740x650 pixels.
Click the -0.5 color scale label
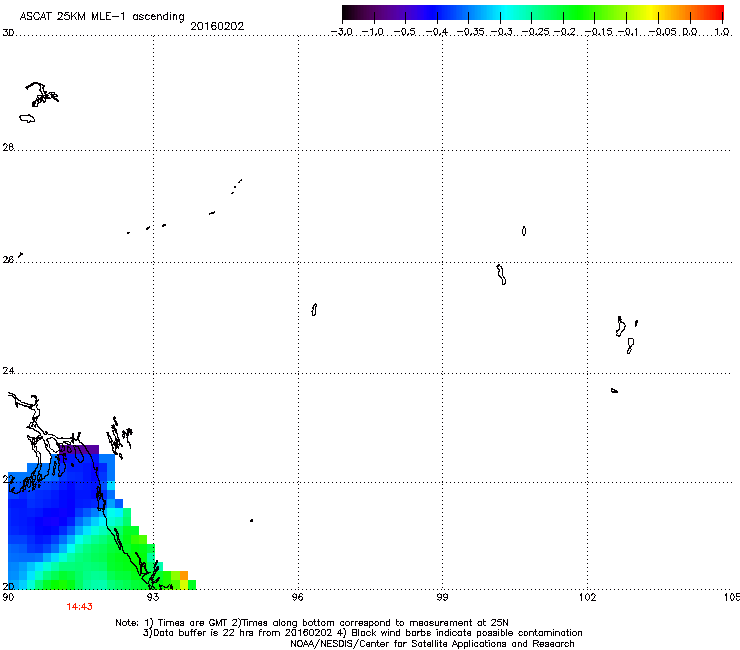405,32
